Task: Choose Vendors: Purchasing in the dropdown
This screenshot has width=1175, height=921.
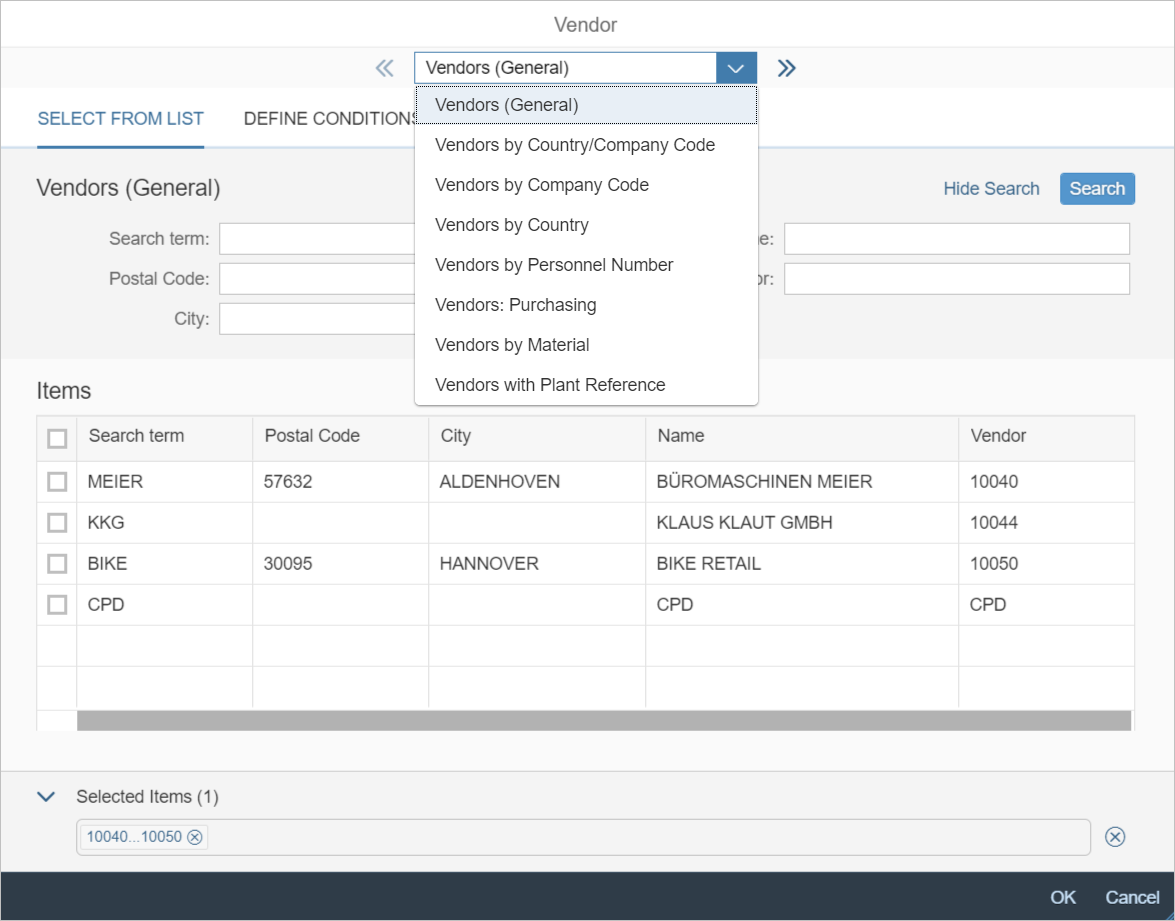Action: pyautogui.click(x=515, y=305)
